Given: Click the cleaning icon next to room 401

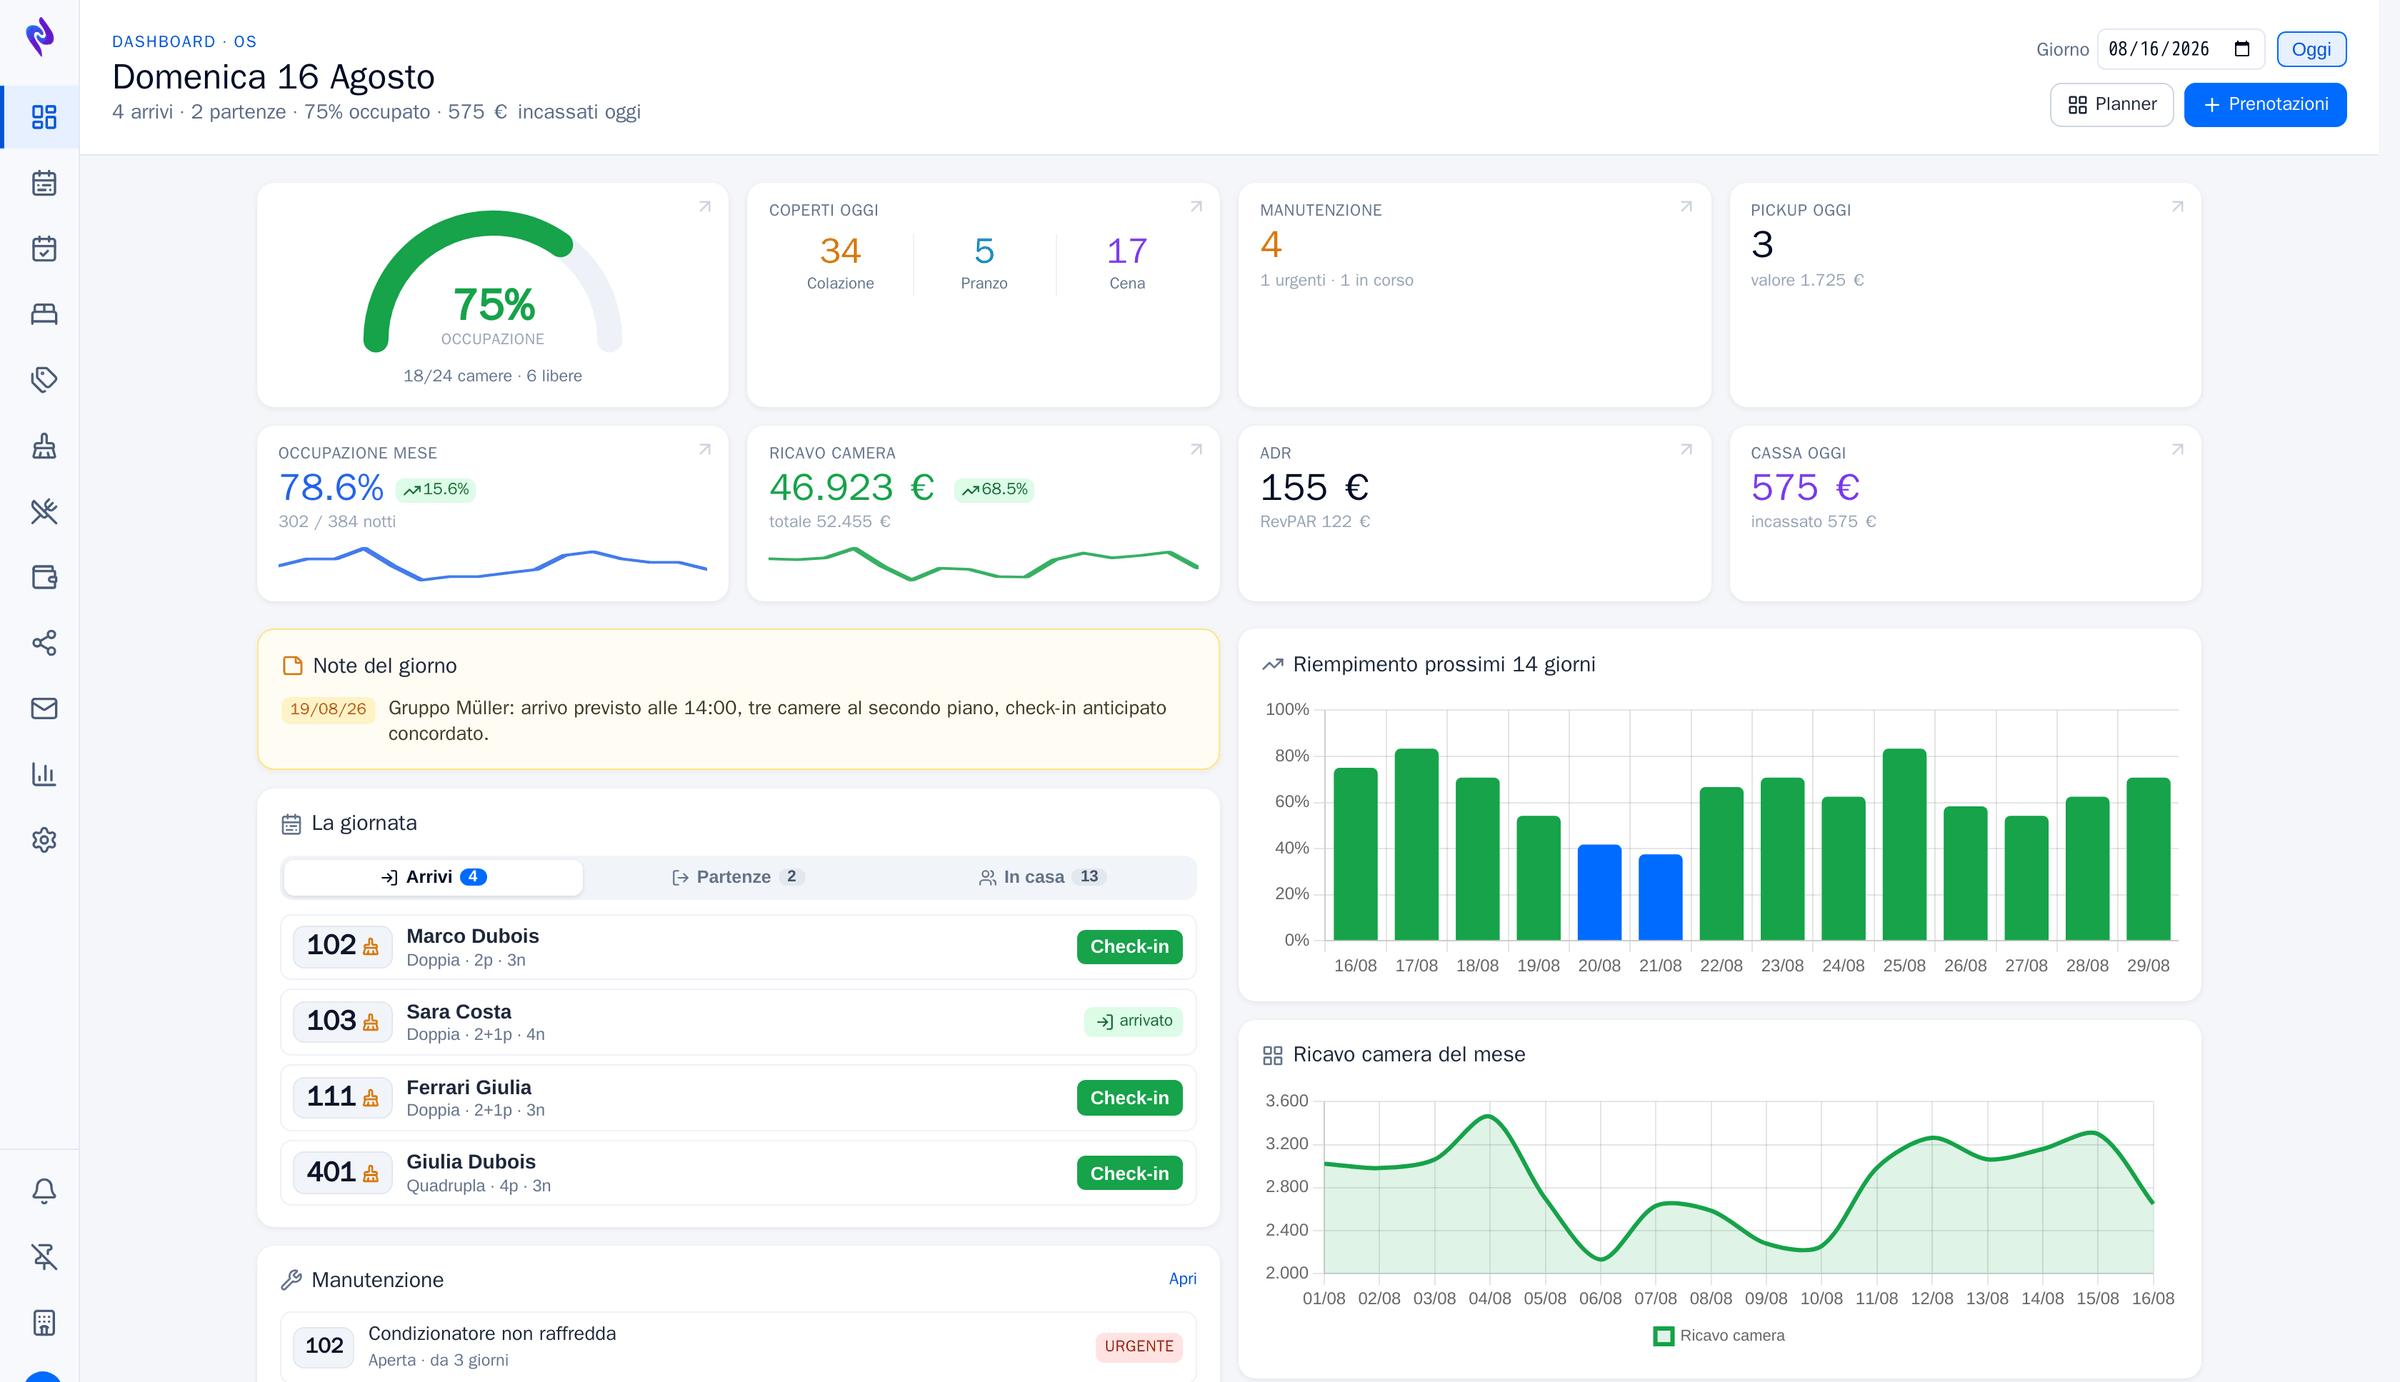Looking at the screenshot, I should pyautogui.click(x=371, y=1173).
